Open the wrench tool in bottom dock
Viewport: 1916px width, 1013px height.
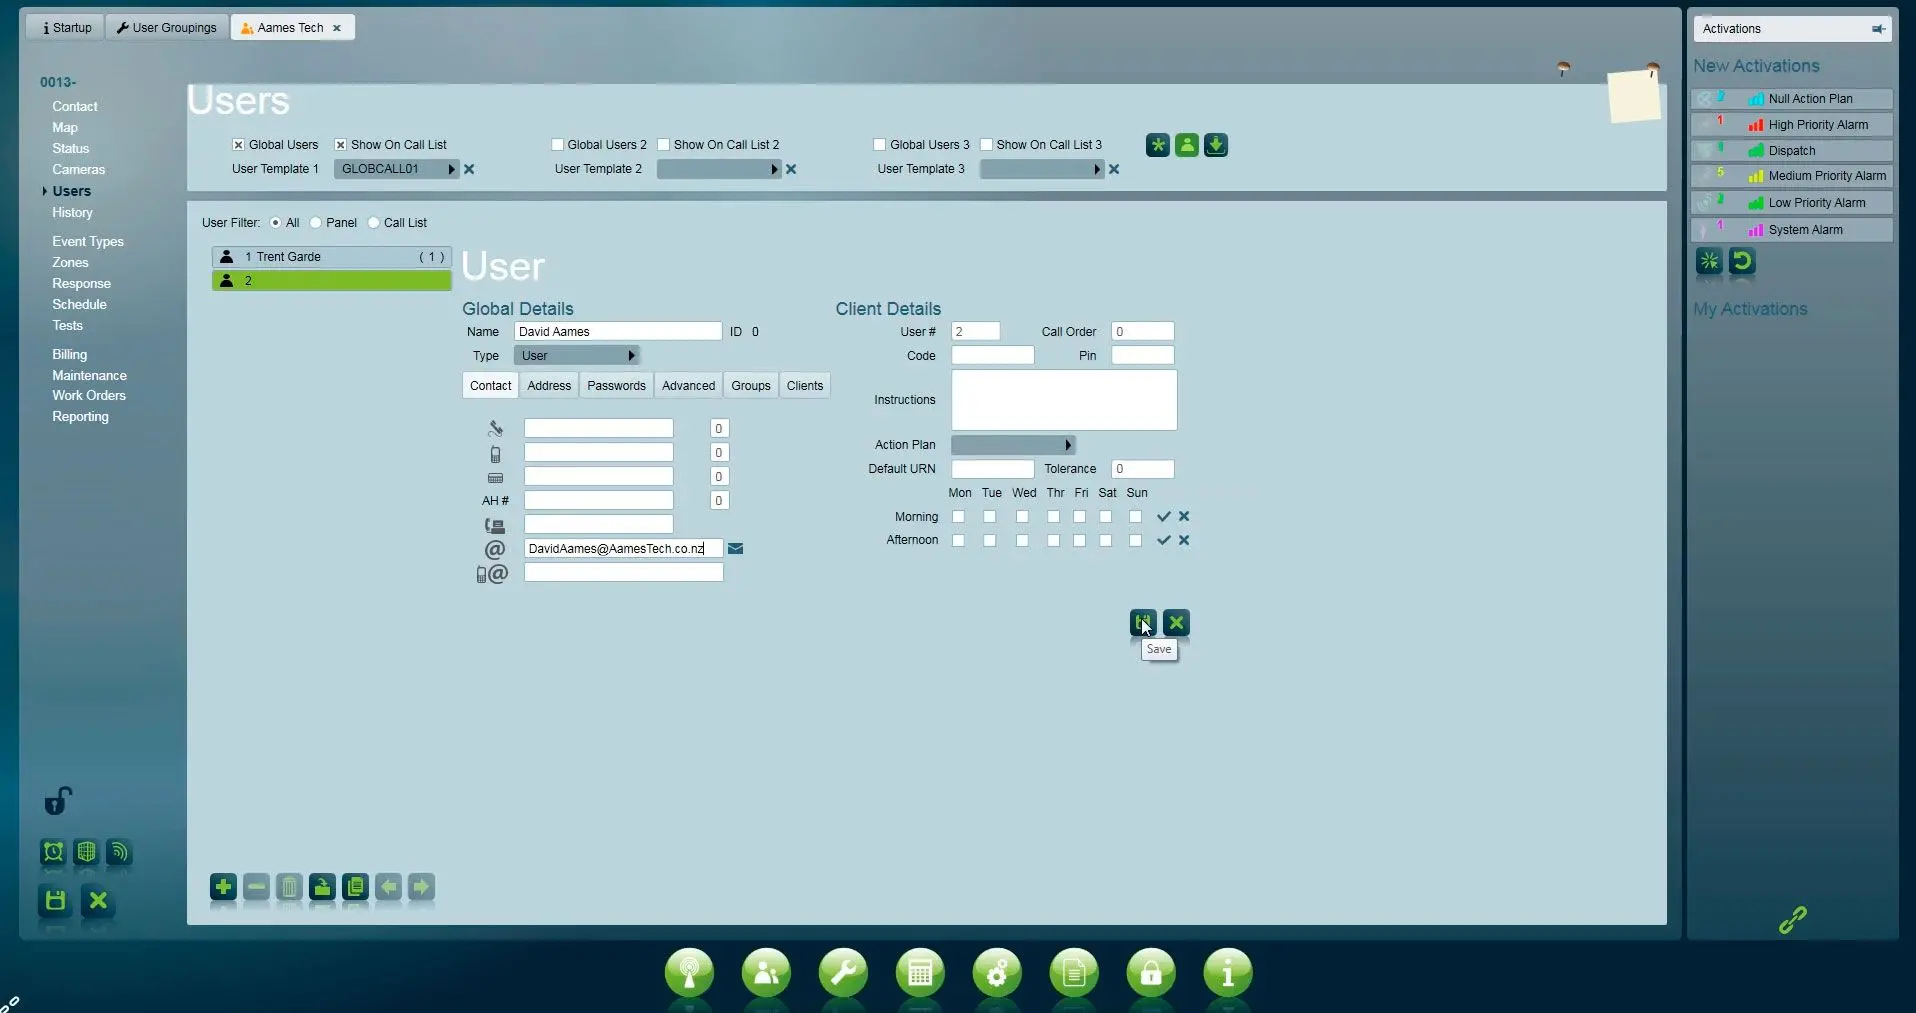click(843, 973)
